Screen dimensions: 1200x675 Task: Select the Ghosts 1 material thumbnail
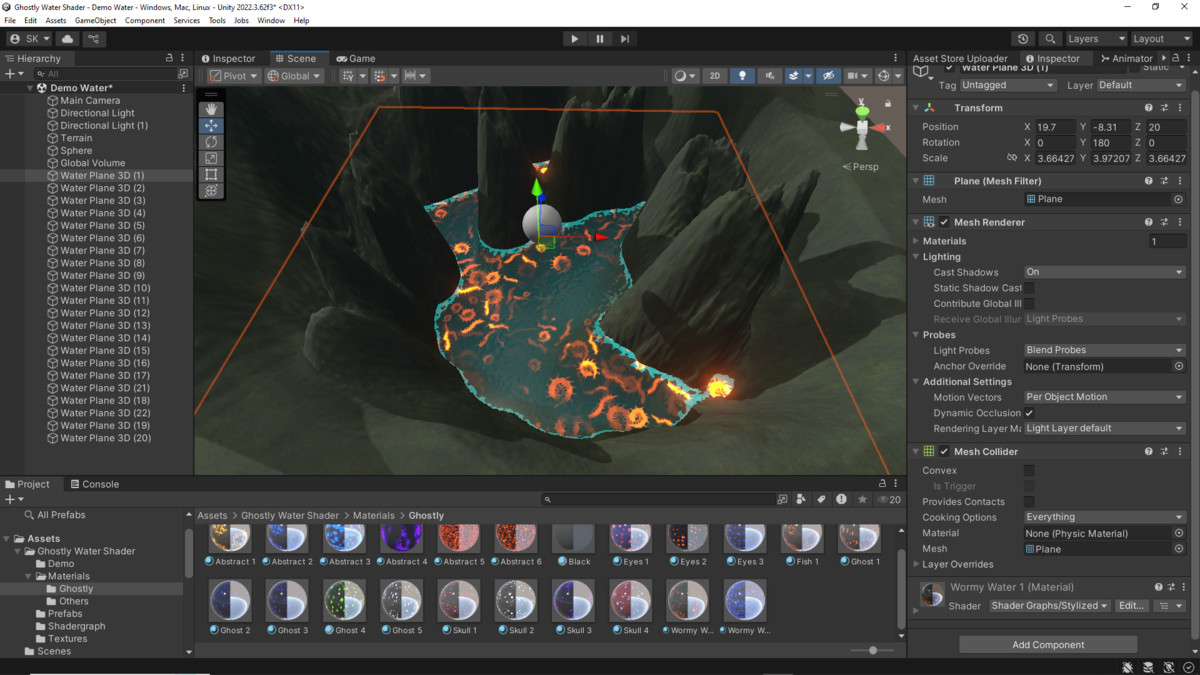(x=859, y=538)
